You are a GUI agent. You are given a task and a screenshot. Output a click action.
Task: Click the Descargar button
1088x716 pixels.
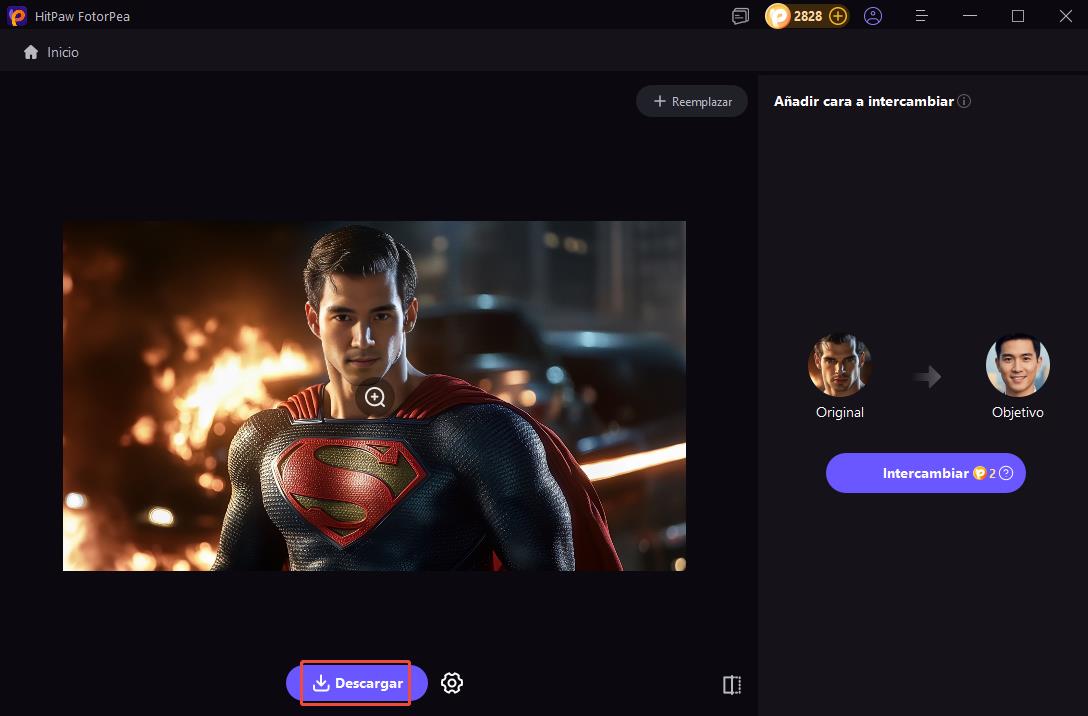(x=357, y=683)
